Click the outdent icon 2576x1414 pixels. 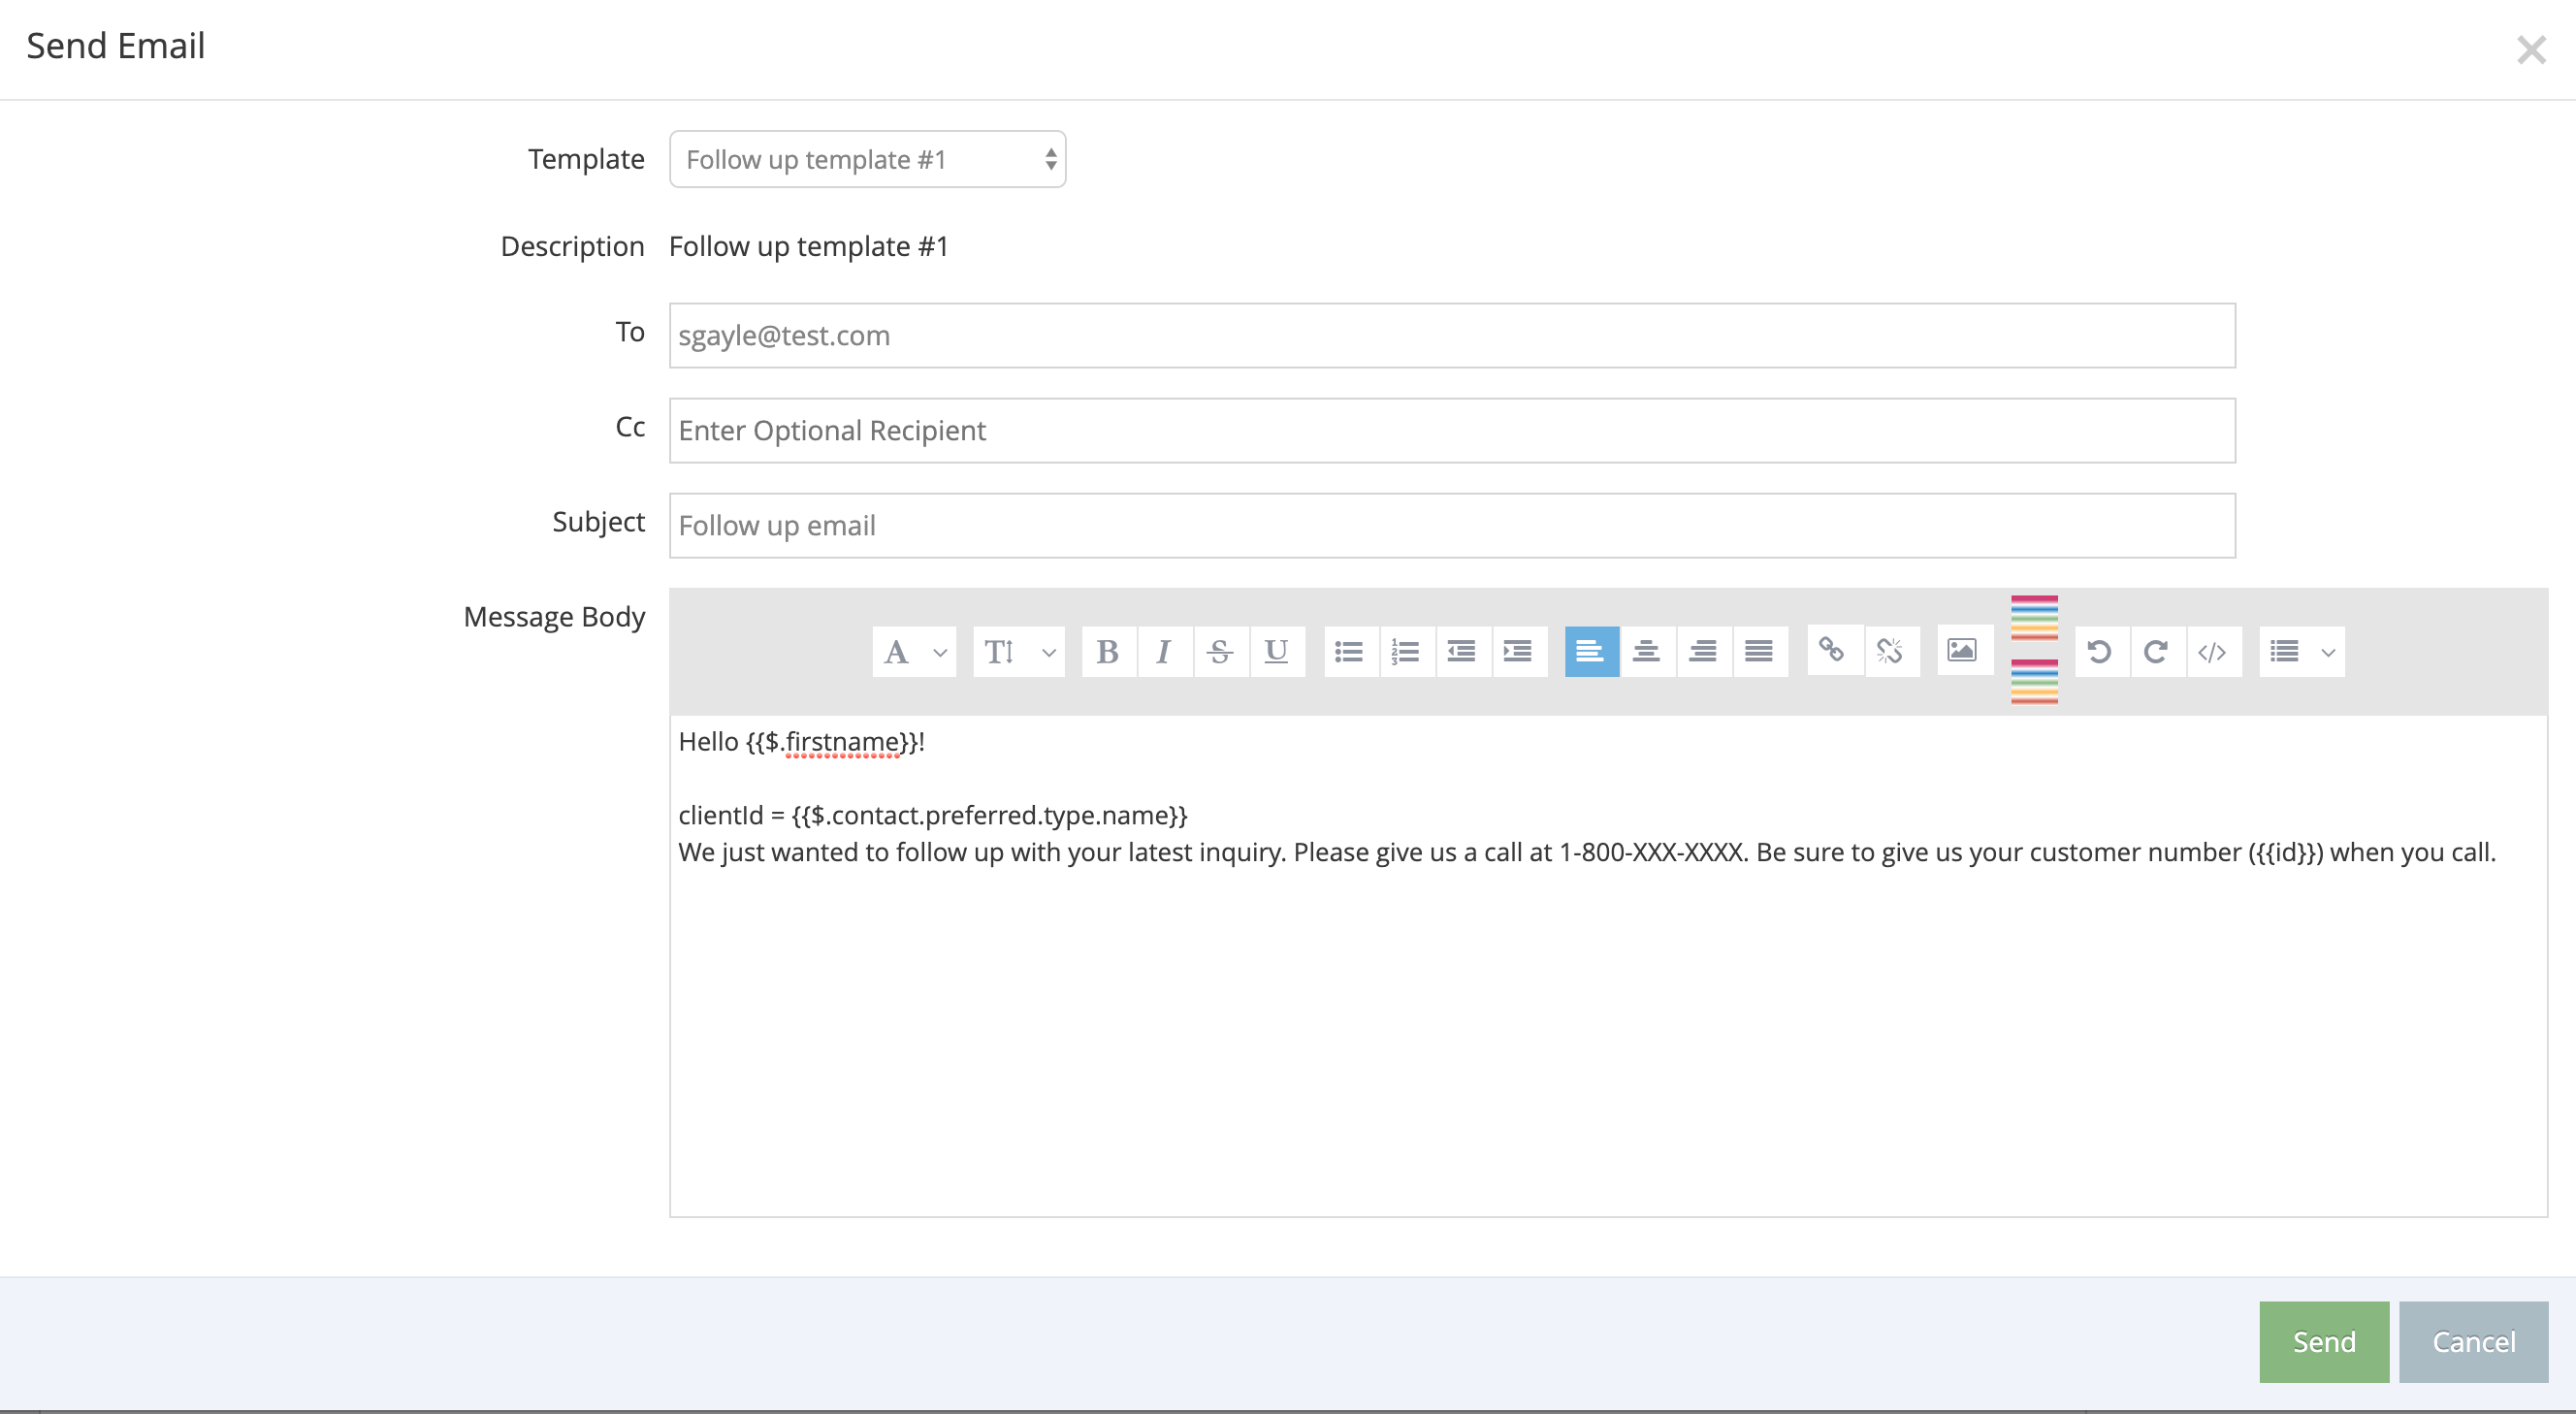[1461, 652]
